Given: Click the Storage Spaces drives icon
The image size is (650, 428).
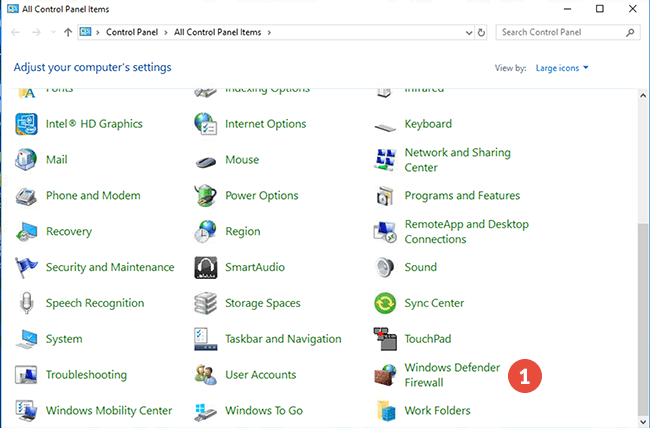Looking at the screenshot, I should [205, 303].
